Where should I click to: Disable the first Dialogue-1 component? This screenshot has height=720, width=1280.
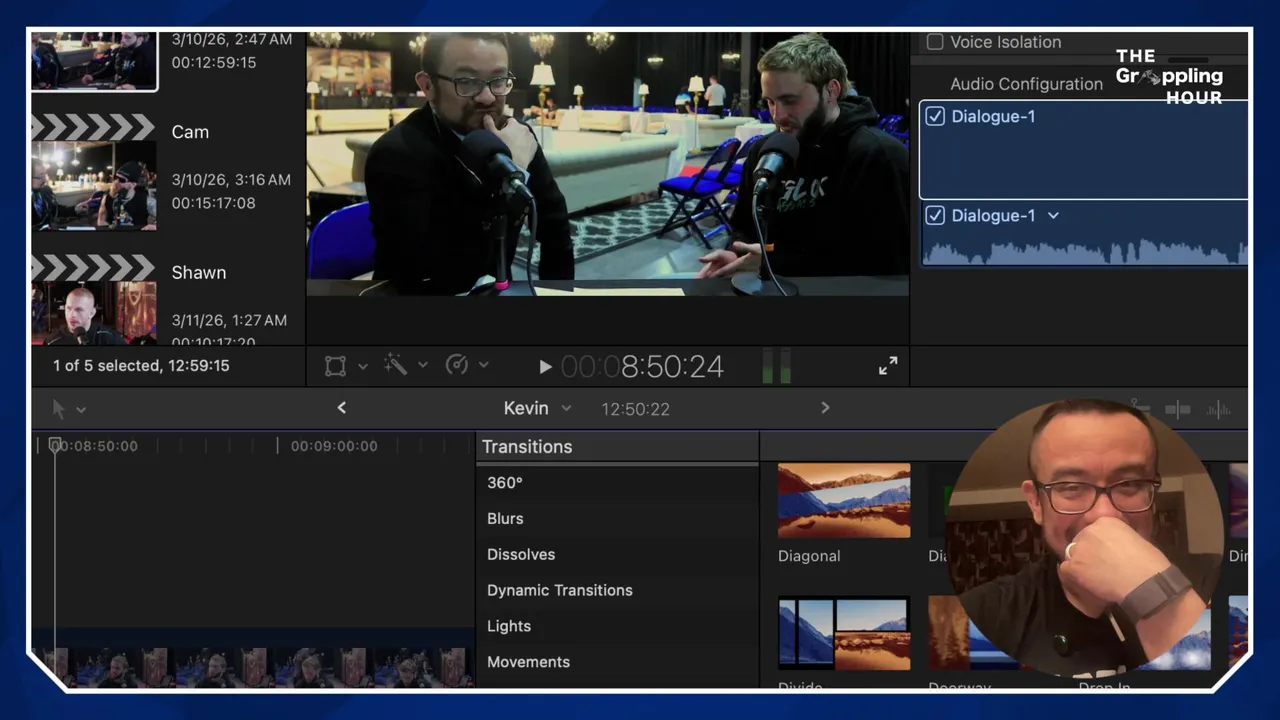click(x=935, y=116)
